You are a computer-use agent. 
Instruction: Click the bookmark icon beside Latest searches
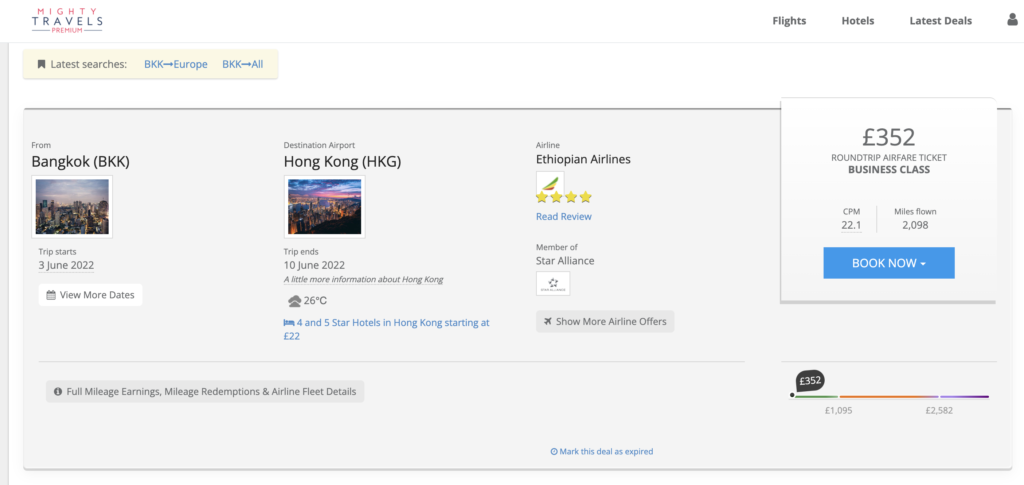pos(41,65)
